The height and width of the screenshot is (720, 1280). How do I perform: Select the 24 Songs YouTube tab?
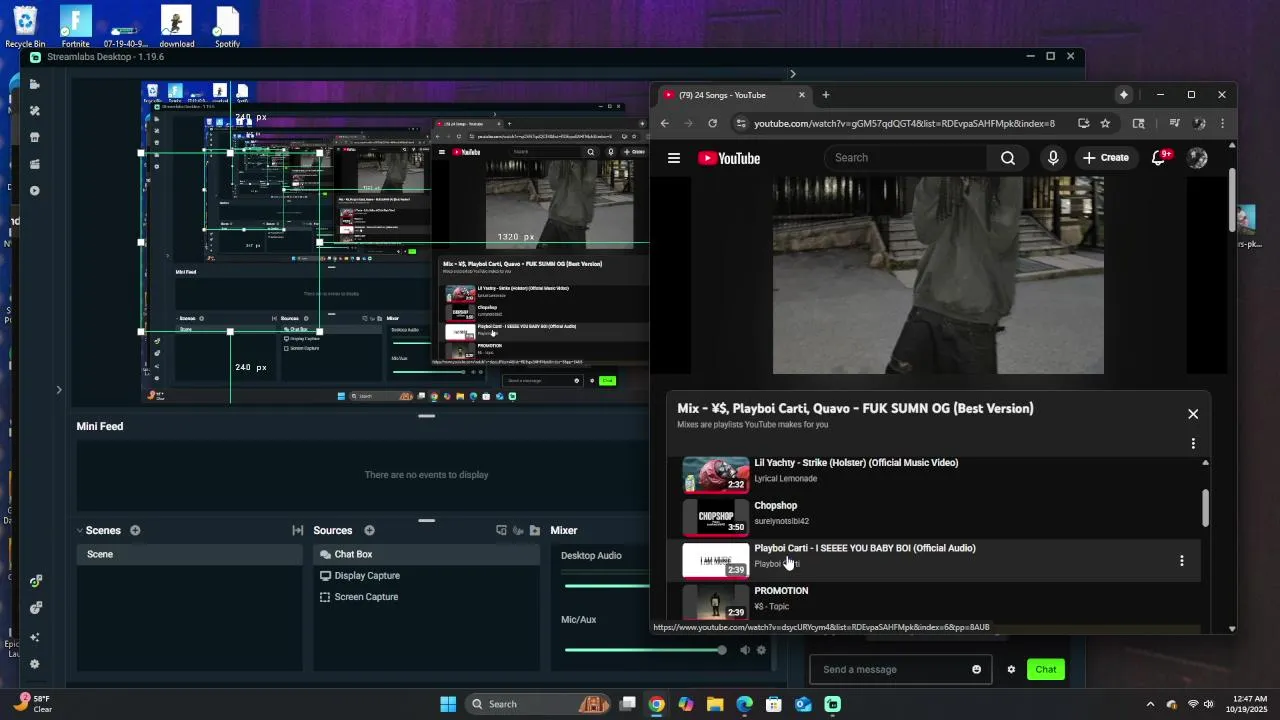point(734,95)
